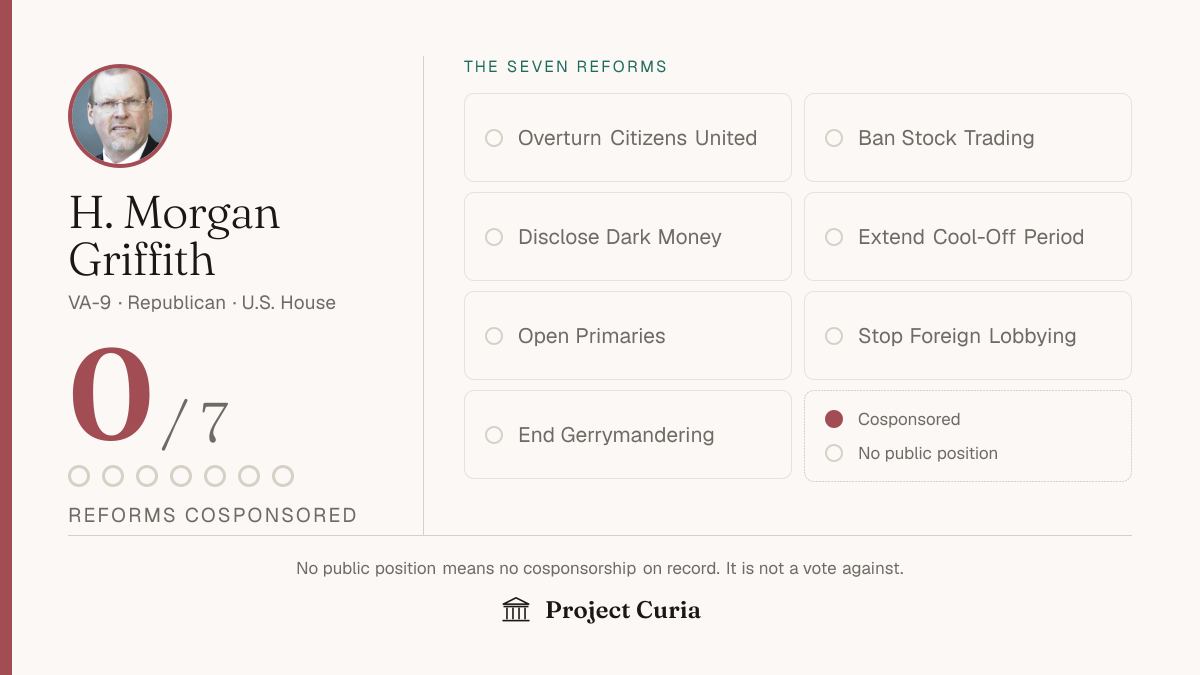Open the Stop Foreign Lobbying card
This screenshot has width=1200, height=675.
pyautogui.click(x=968, y=336)
